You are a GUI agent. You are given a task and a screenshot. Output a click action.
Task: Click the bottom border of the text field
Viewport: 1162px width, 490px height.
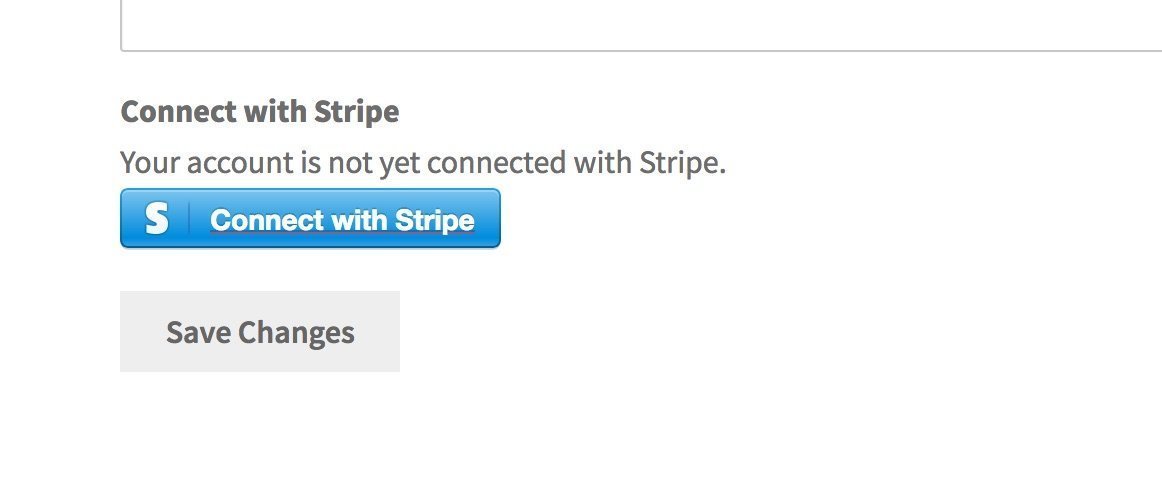click(x=641, y=50)
